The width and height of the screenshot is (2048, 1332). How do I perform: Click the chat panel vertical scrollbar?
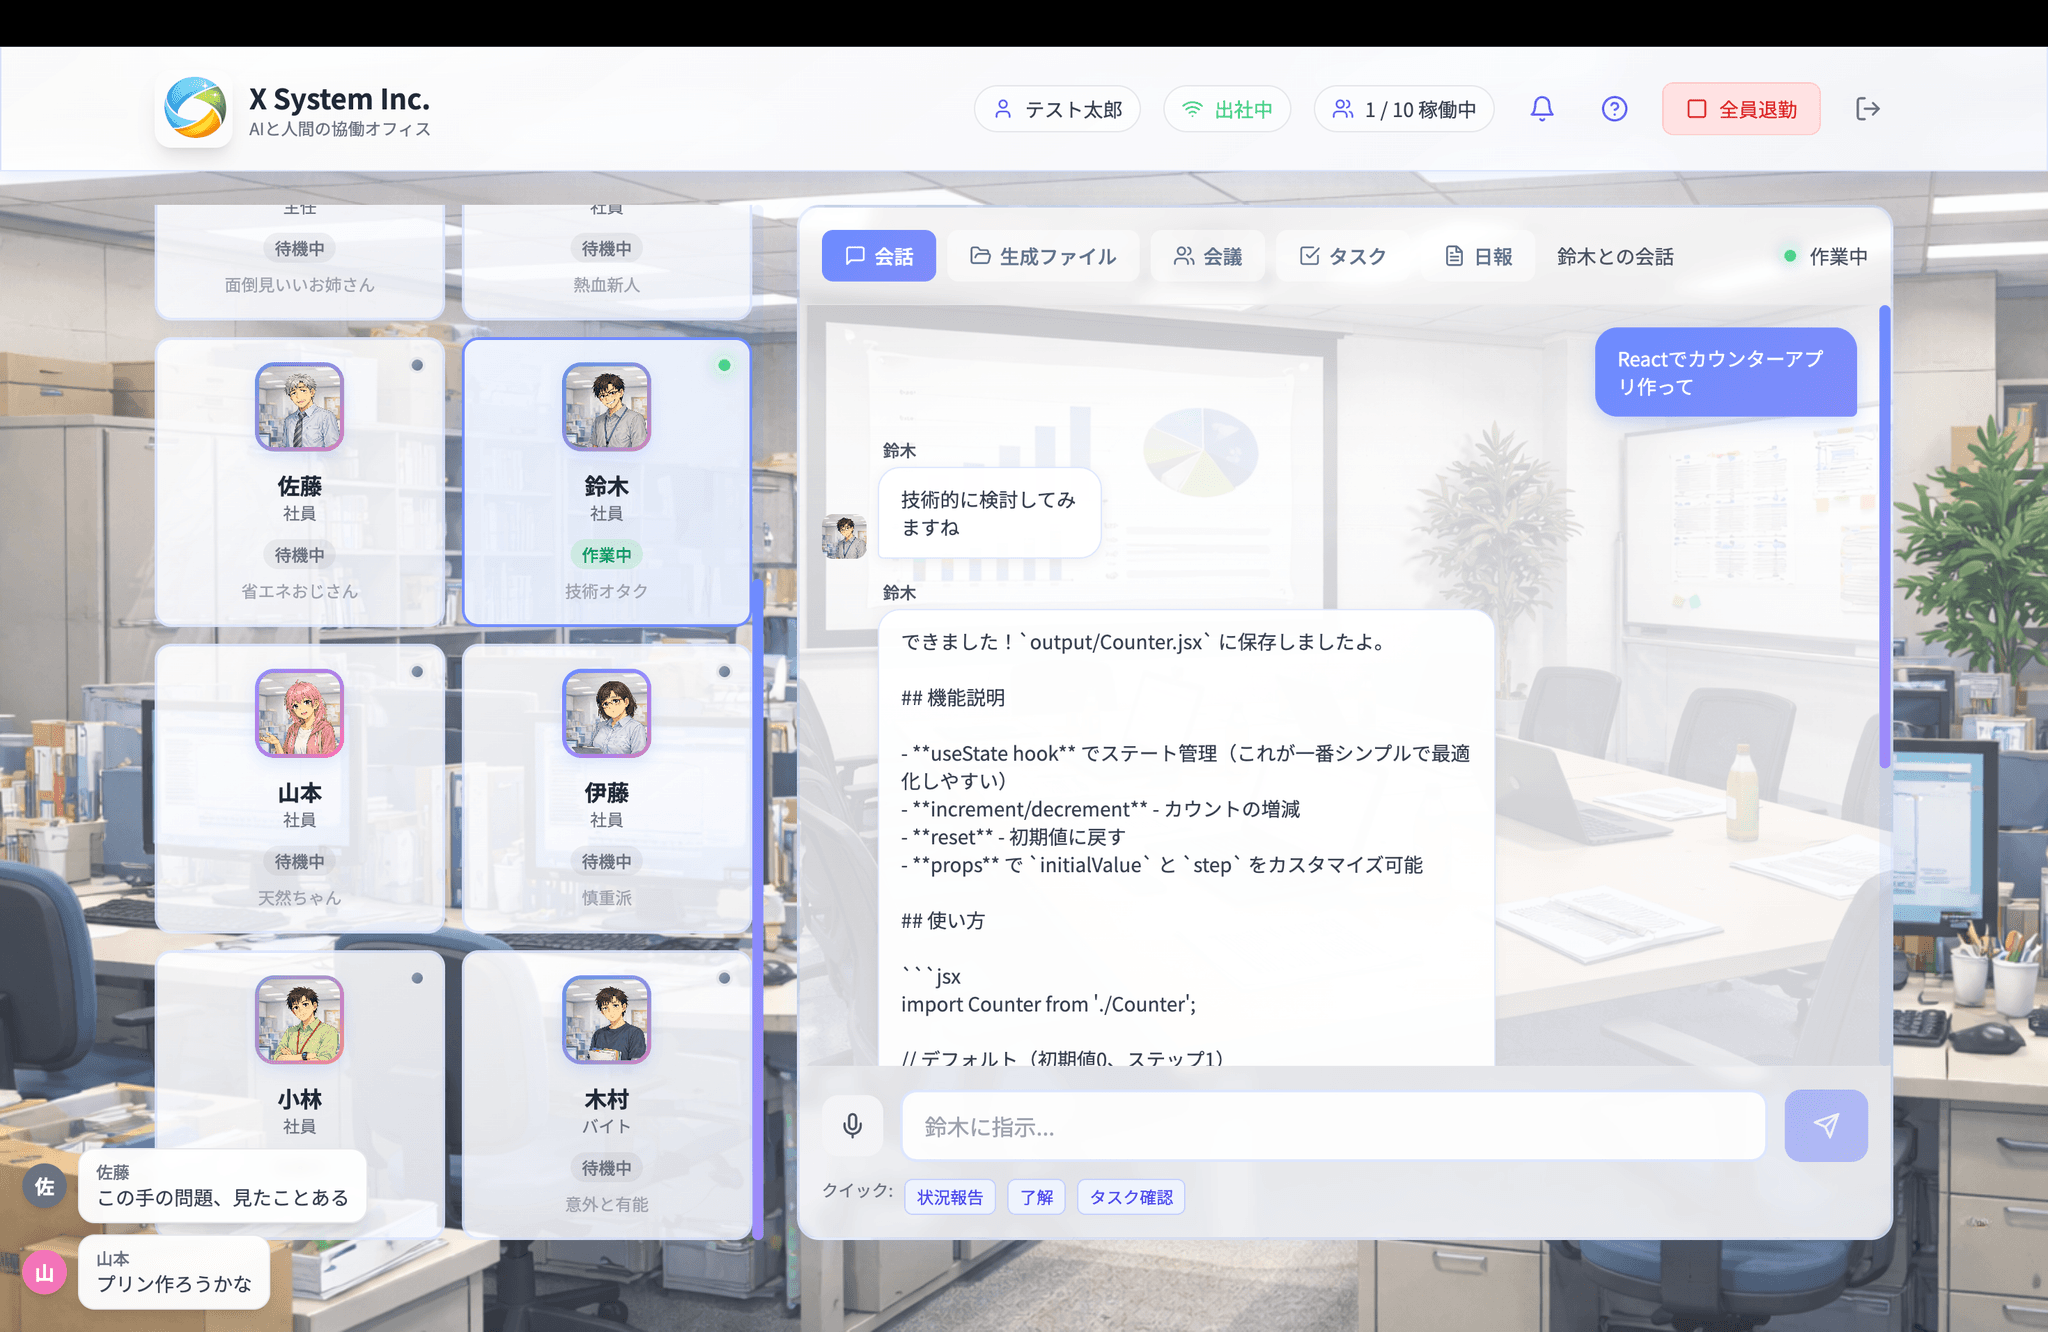pyautogui.click(x=1884, y=536)
